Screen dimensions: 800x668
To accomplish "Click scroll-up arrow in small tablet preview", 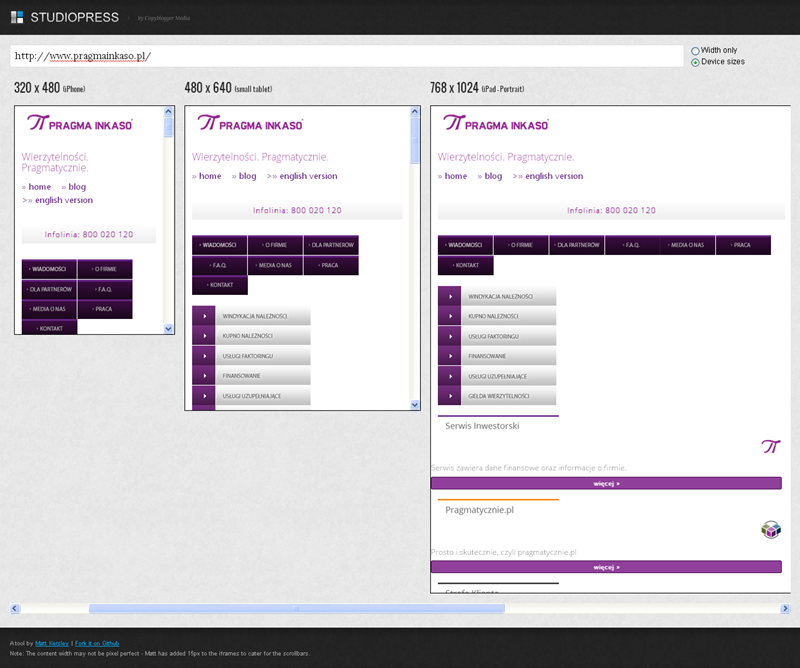I will point(415,112).
